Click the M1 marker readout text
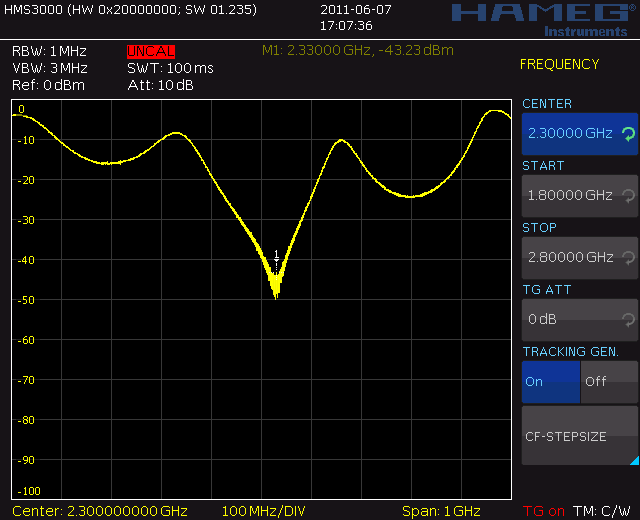 [357, 50]
